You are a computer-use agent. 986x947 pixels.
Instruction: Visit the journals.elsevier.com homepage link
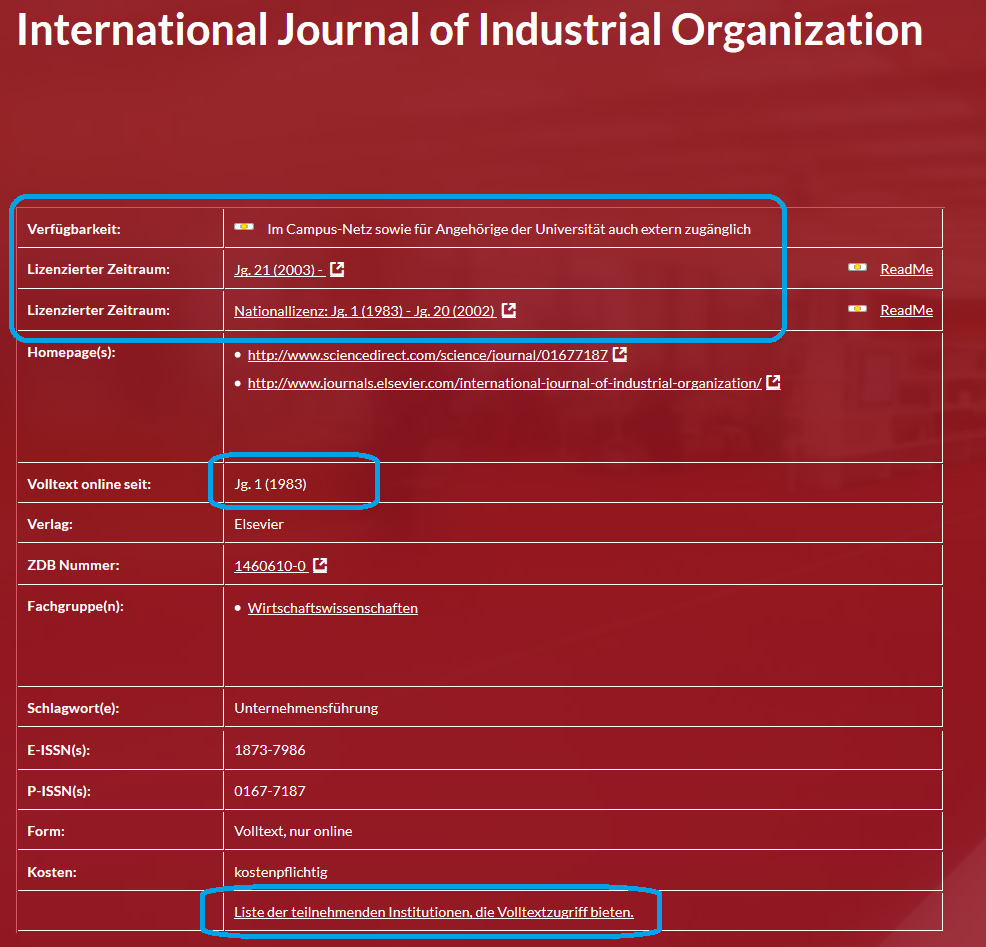pos(504,383)
